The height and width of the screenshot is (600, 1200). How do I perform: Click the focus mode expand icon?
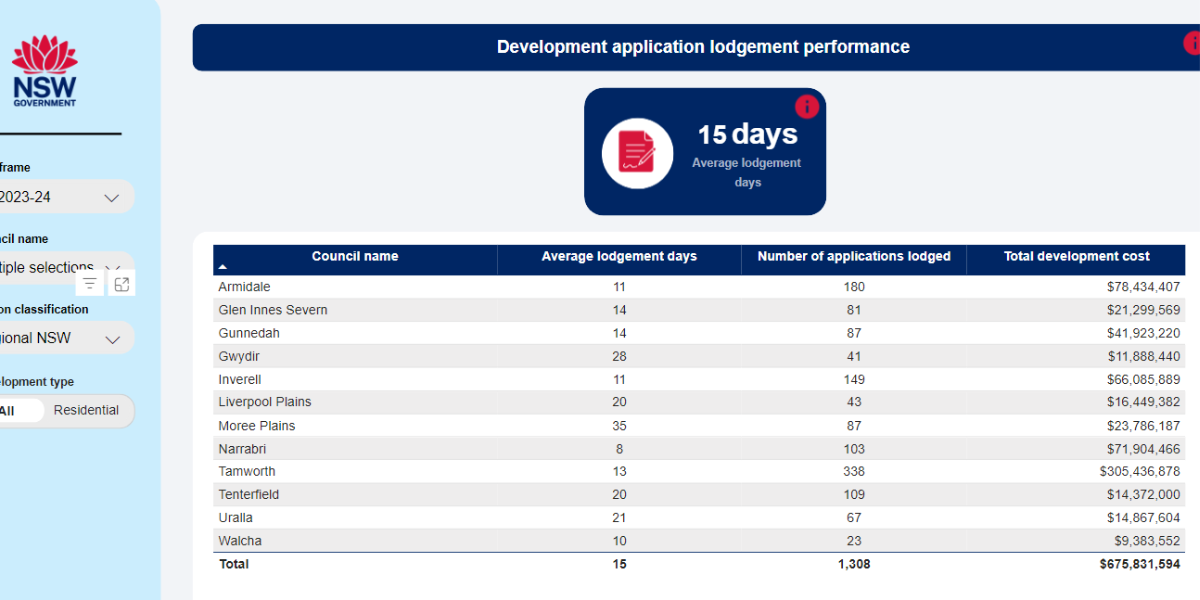(x=122, y=284)
